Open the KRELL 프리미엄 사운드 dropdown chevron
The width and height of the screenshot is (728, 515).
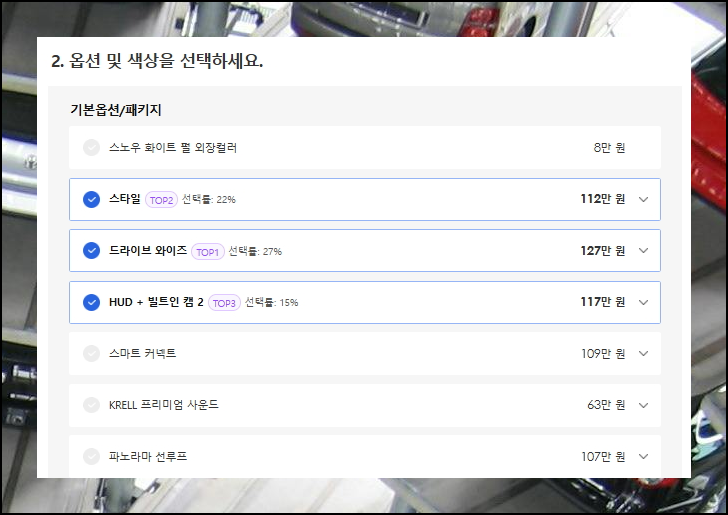pyautogui.click(x=644, y=405)
